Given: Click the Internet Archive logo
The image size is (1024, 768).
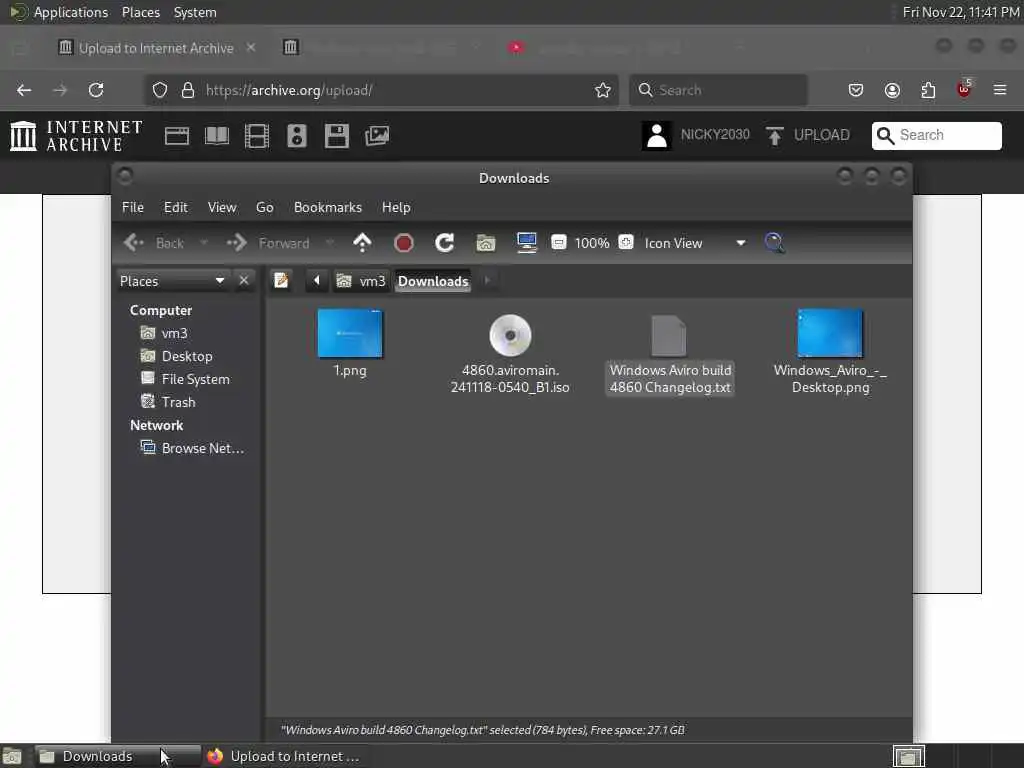Looking at the screenshot, I should click(76, 136).
